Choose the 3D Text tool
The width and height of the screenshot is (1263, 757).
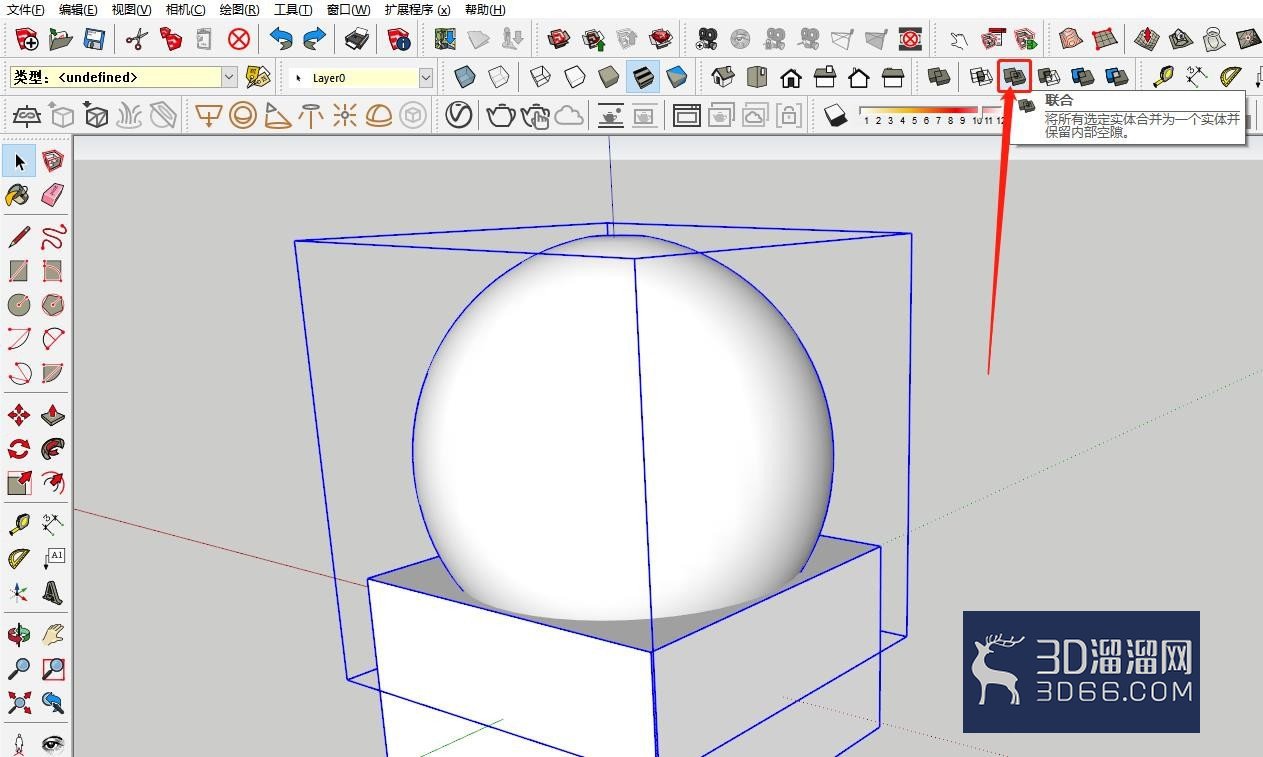53,592
